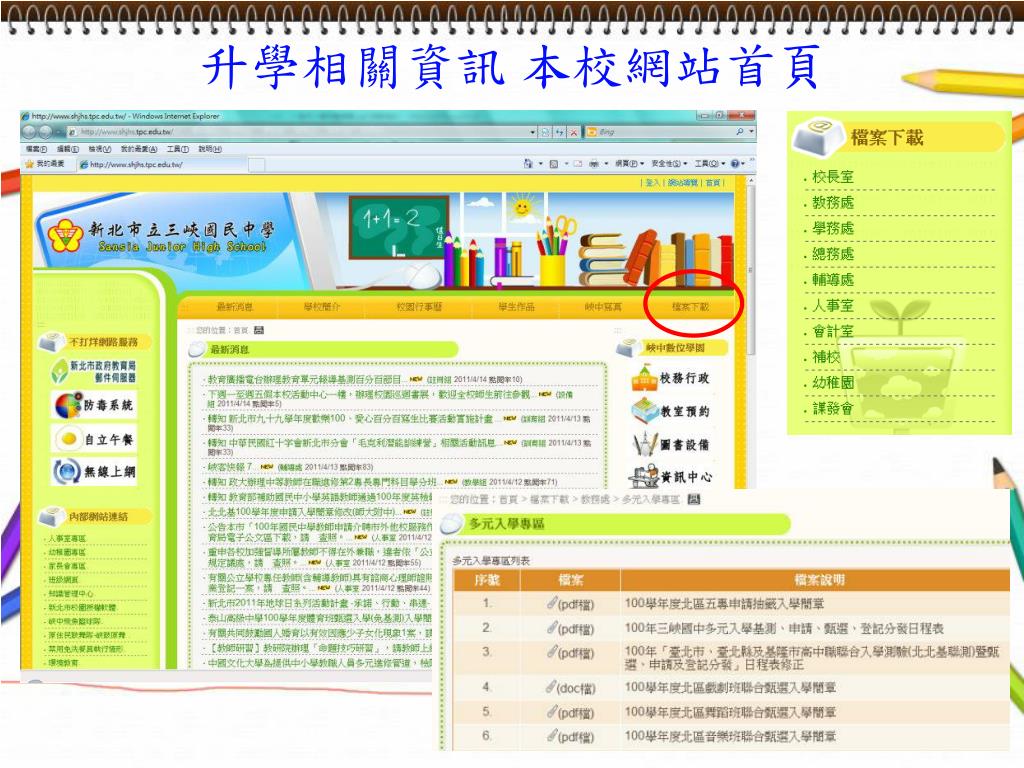Open the 編輯(E) menu
Image resolution: width=1024 pixels, height=768 pixels.
[67, 149]
